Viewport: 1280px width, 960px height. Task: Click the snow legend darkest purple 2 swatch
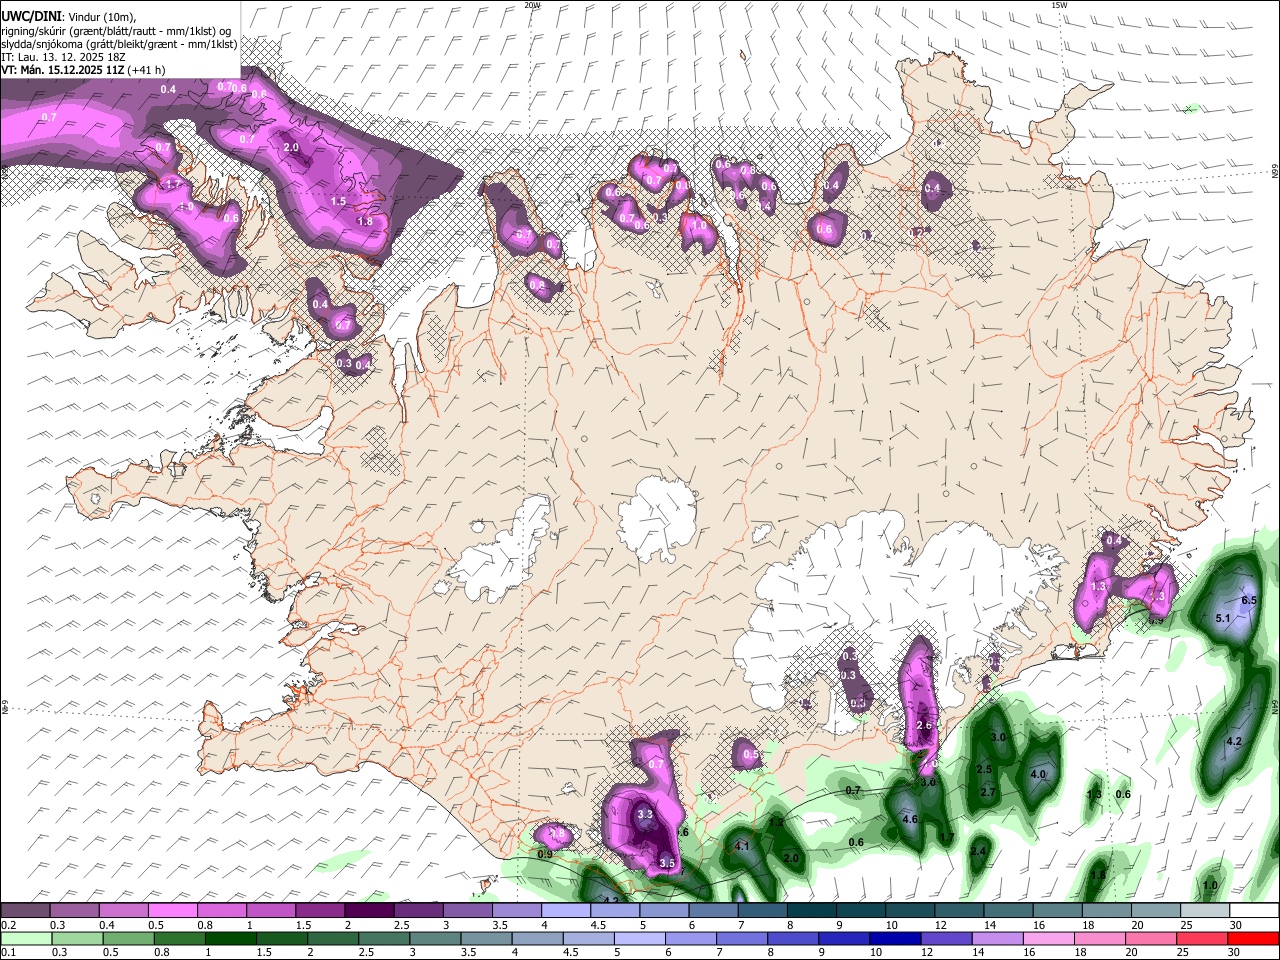pos(369,911)
